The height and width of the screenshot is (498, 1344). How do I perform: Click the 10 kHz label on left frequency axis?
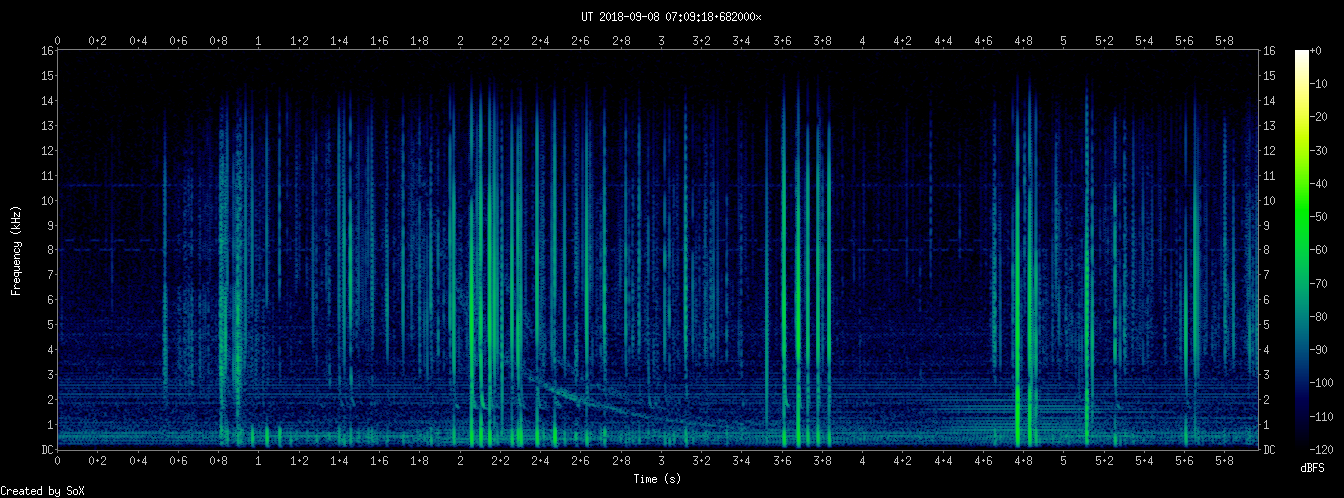(46, 200)
